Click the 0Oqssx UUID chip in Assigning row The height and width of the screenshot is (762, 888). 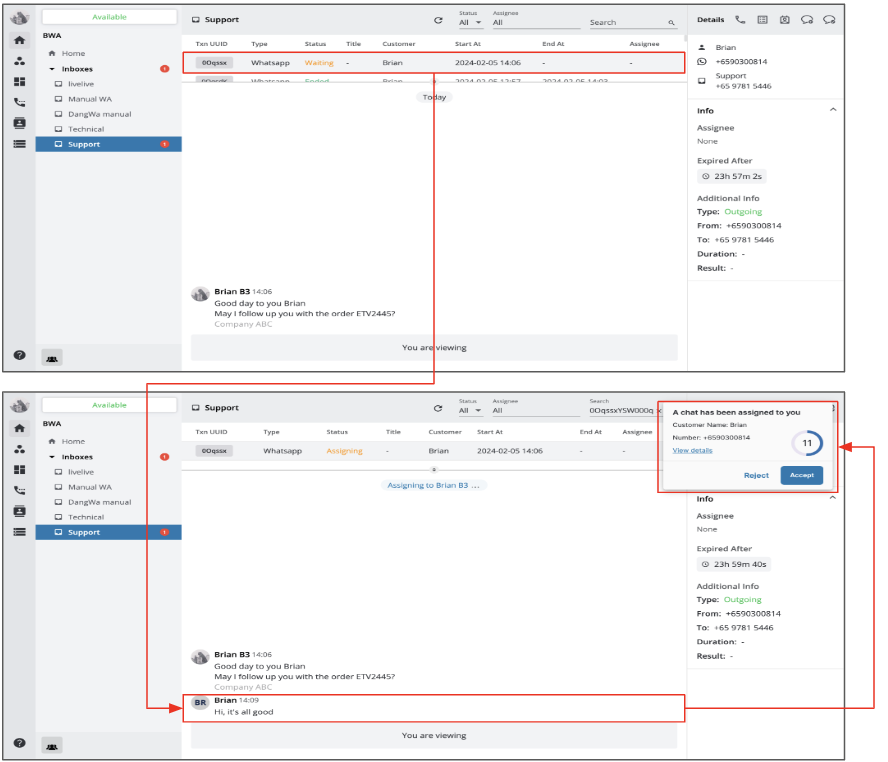click(214, 451)
